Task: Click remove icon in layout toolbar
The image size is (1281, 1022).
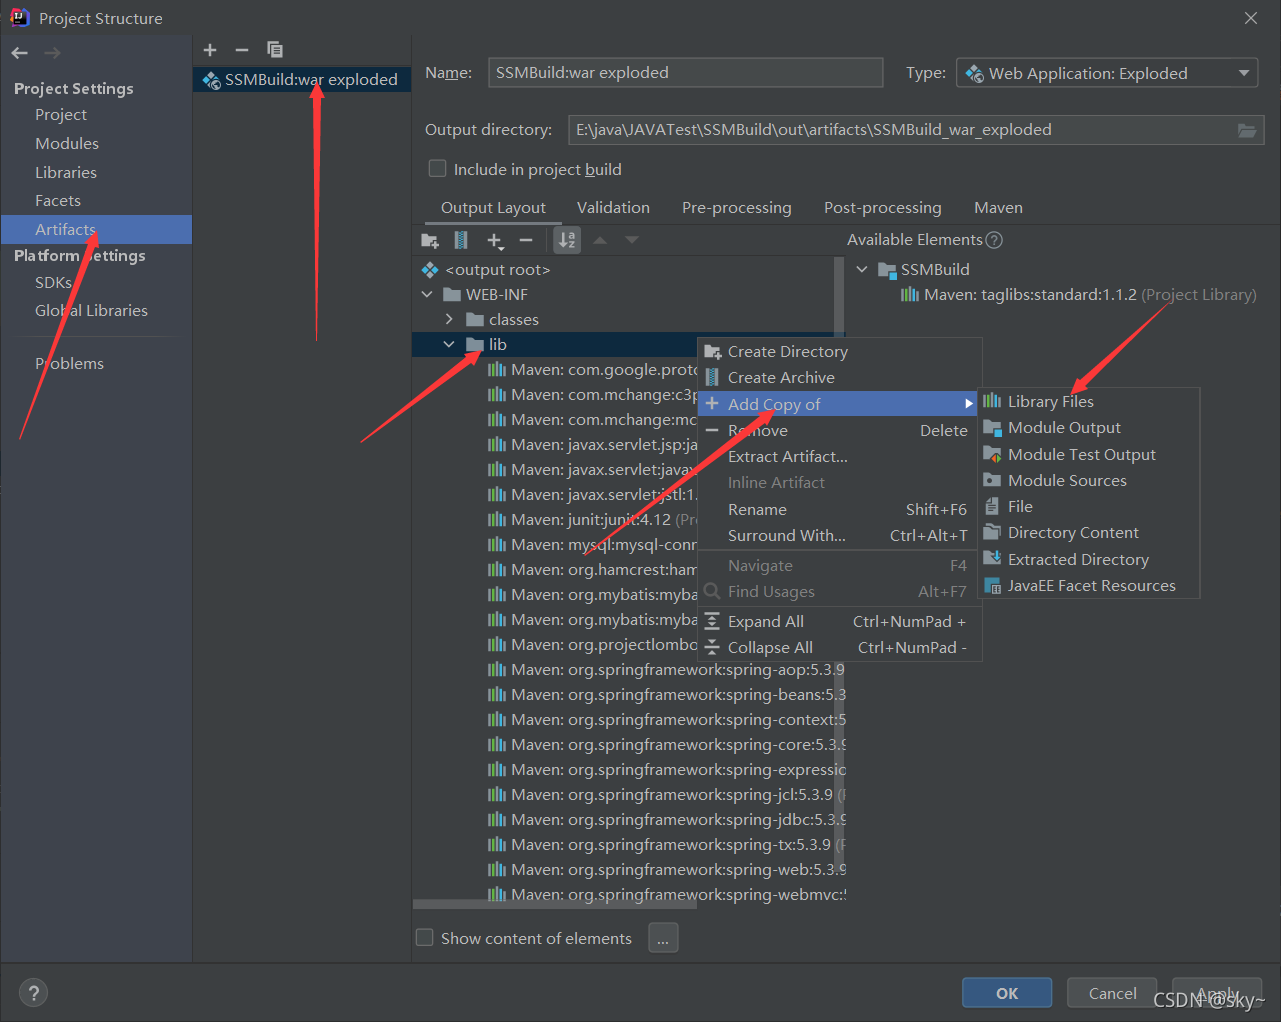Action: (x=526, y=240)
